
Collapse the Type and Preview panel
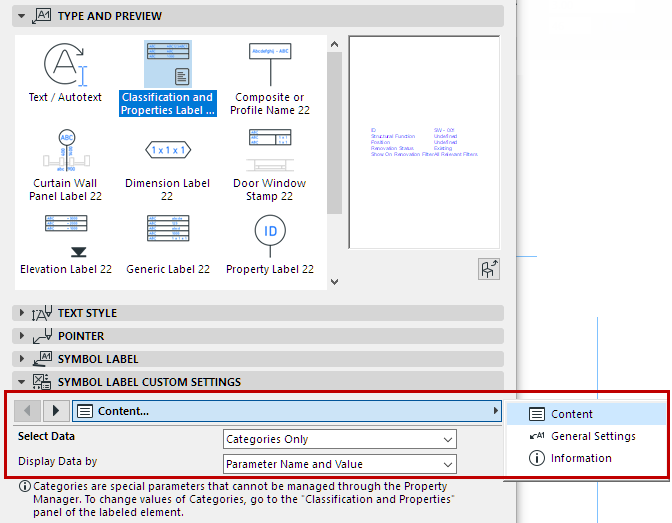coord(21,16)
